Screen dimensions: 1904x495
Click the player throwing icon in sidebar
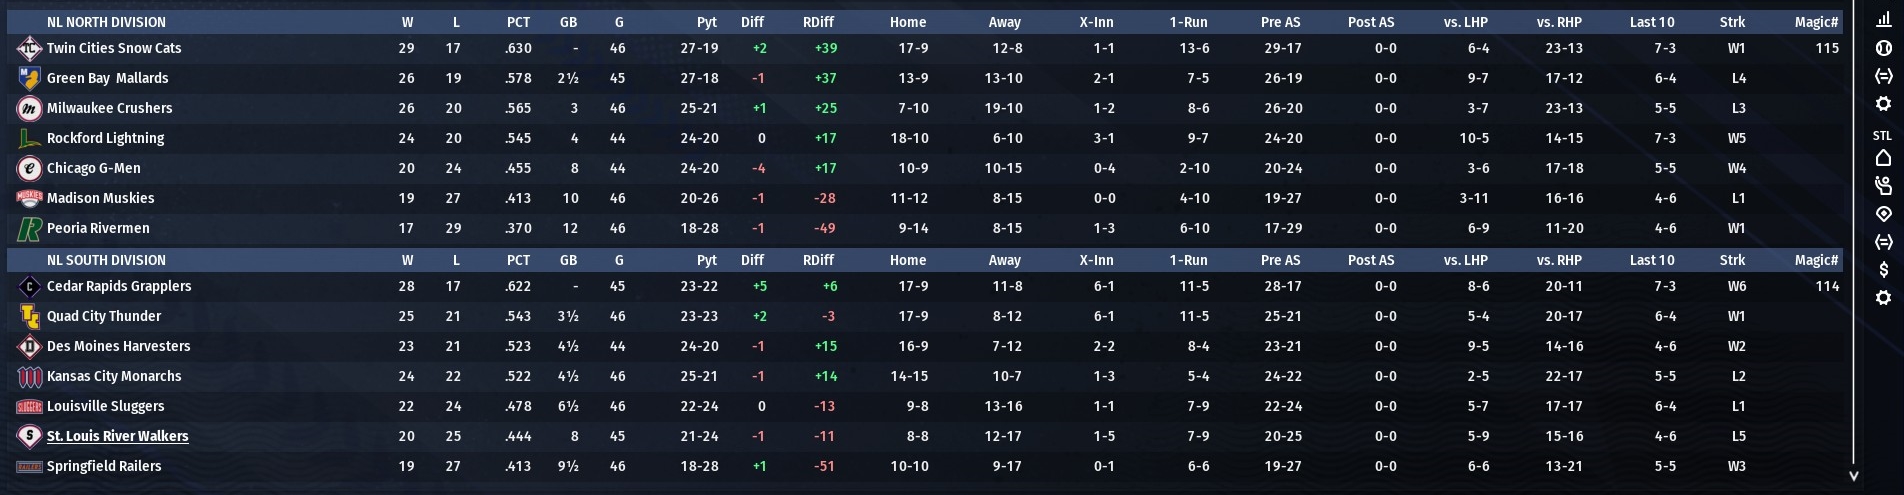1883,185
